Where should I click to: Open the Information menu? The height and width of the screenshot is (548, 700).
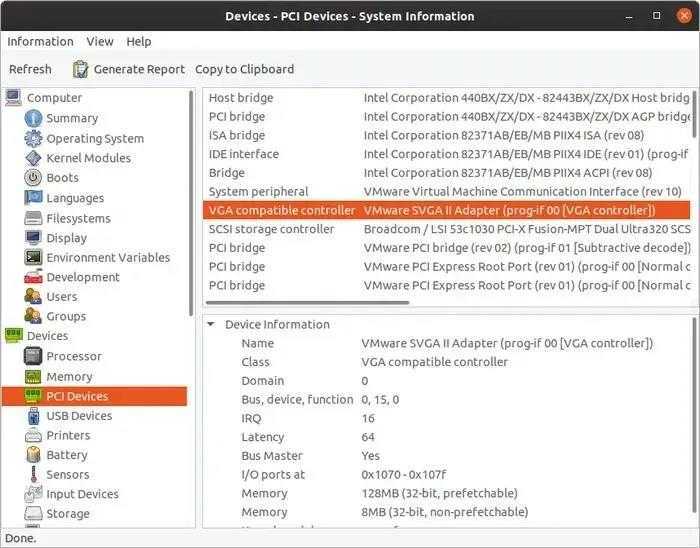(40, 42)
